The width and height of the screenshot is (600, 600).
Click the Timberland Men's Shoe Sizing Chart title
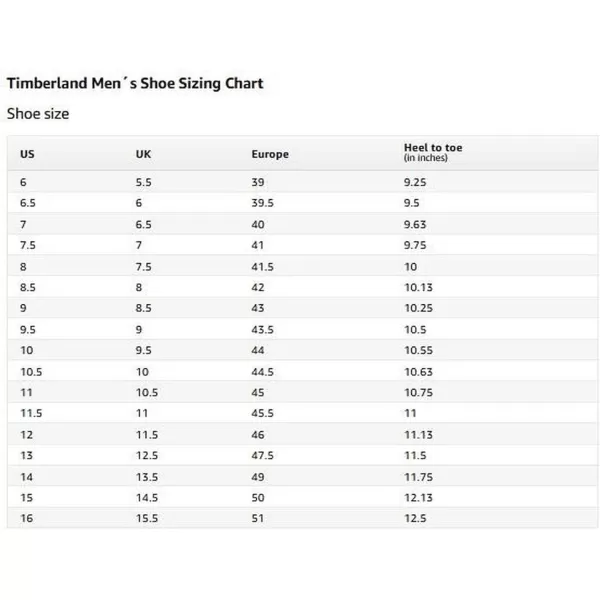point(135,83)
